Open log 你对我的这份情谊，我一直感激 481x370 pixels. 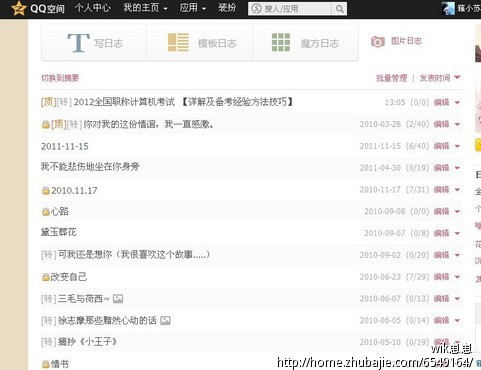[x=149, y=124]
